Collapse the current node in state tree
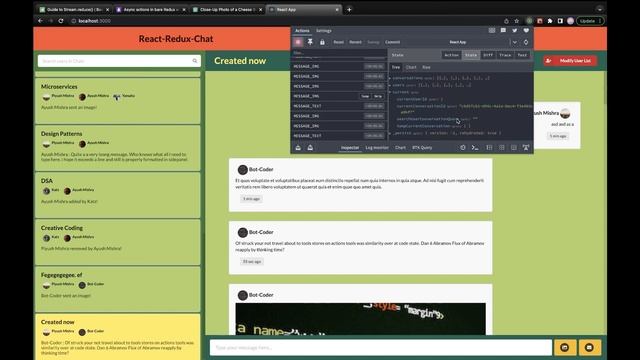Viewport: 640px width, 360px height. (390, 92)
